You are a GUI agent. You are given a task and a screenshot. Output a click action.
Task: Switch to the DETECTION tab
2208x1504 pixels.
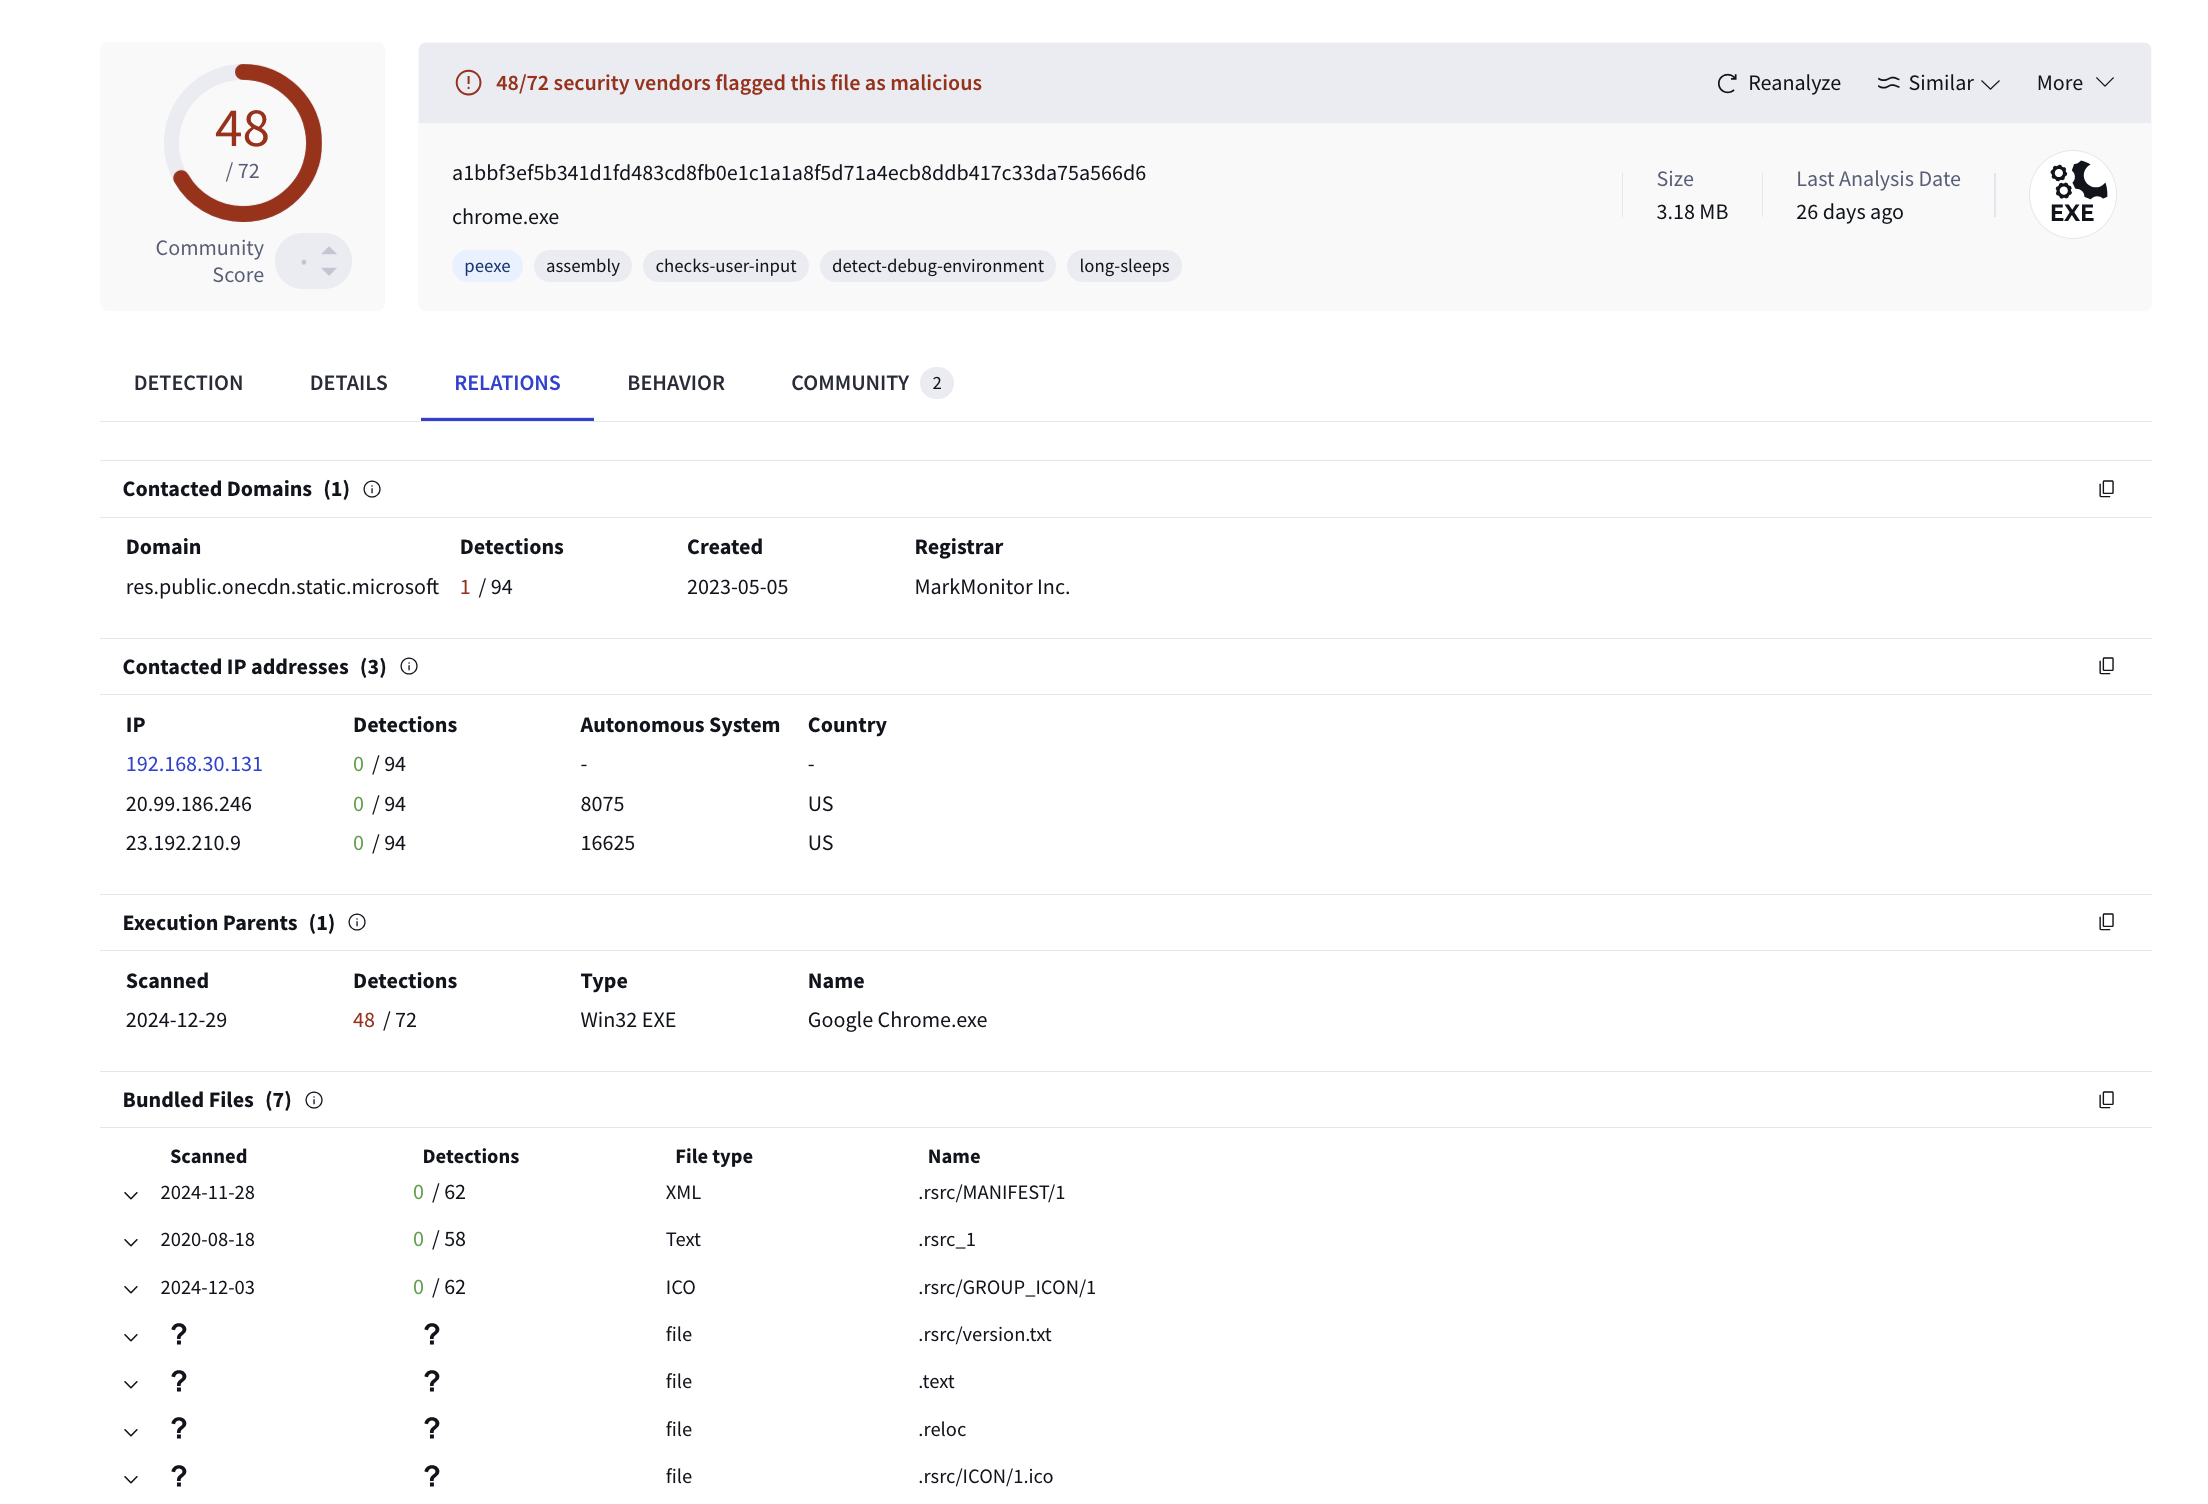[x=188, y=383]
